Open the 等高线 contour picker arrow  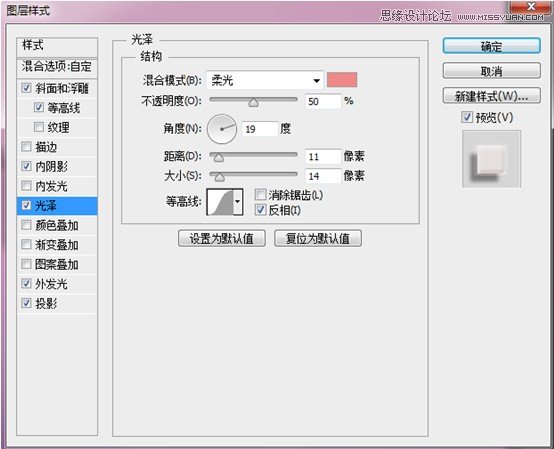click(x=238, y=202)
